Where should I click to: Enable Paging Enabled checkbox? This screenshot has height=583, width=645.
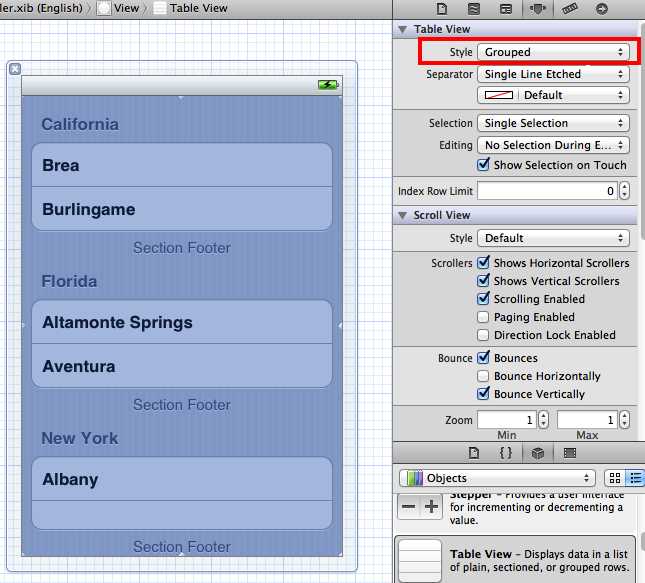(483, 317)
